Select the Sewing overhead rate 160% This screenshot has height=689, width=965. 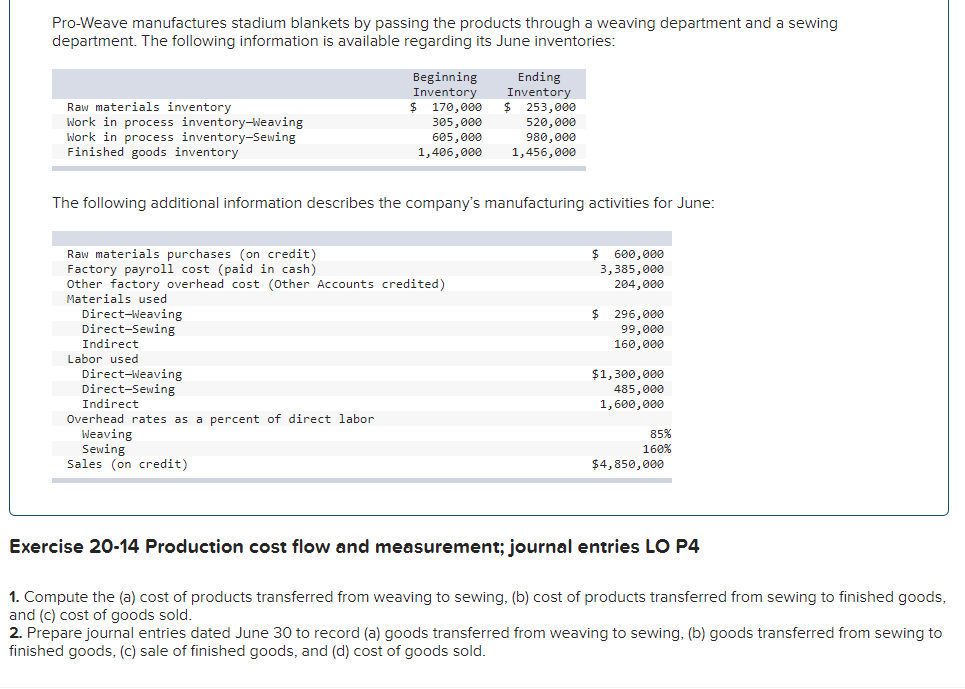pos(657,449)
